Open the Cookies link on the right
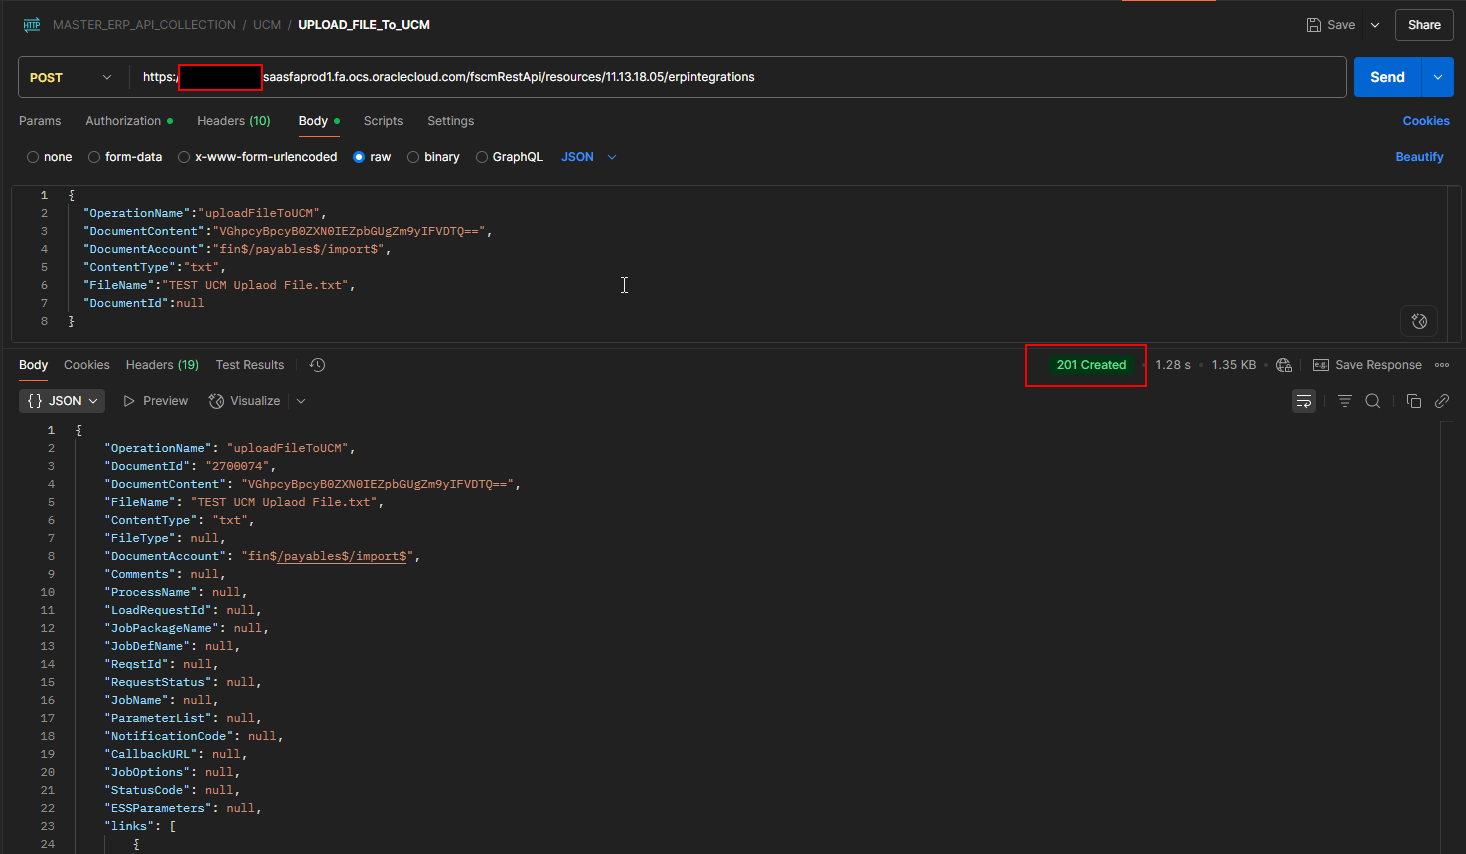Screen dimensions: 1466x854 pyautogui.click(x=1426, y=121)
